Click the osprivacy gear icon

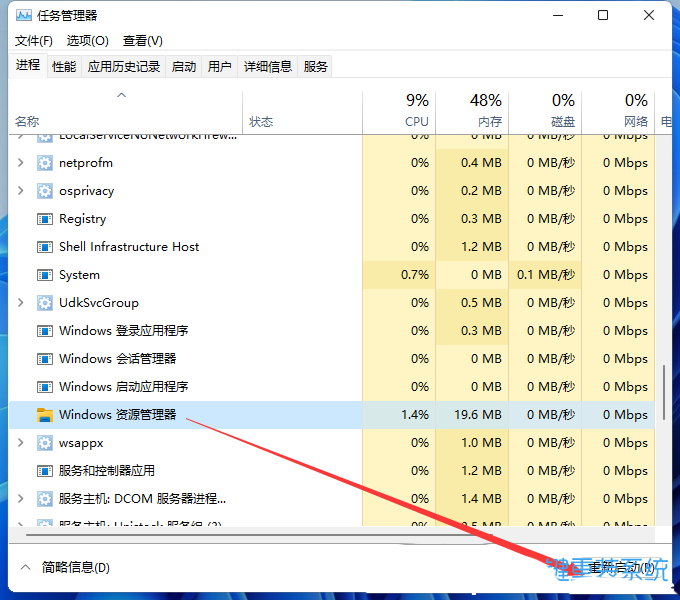pyautogui.click(x=45, y=191)
